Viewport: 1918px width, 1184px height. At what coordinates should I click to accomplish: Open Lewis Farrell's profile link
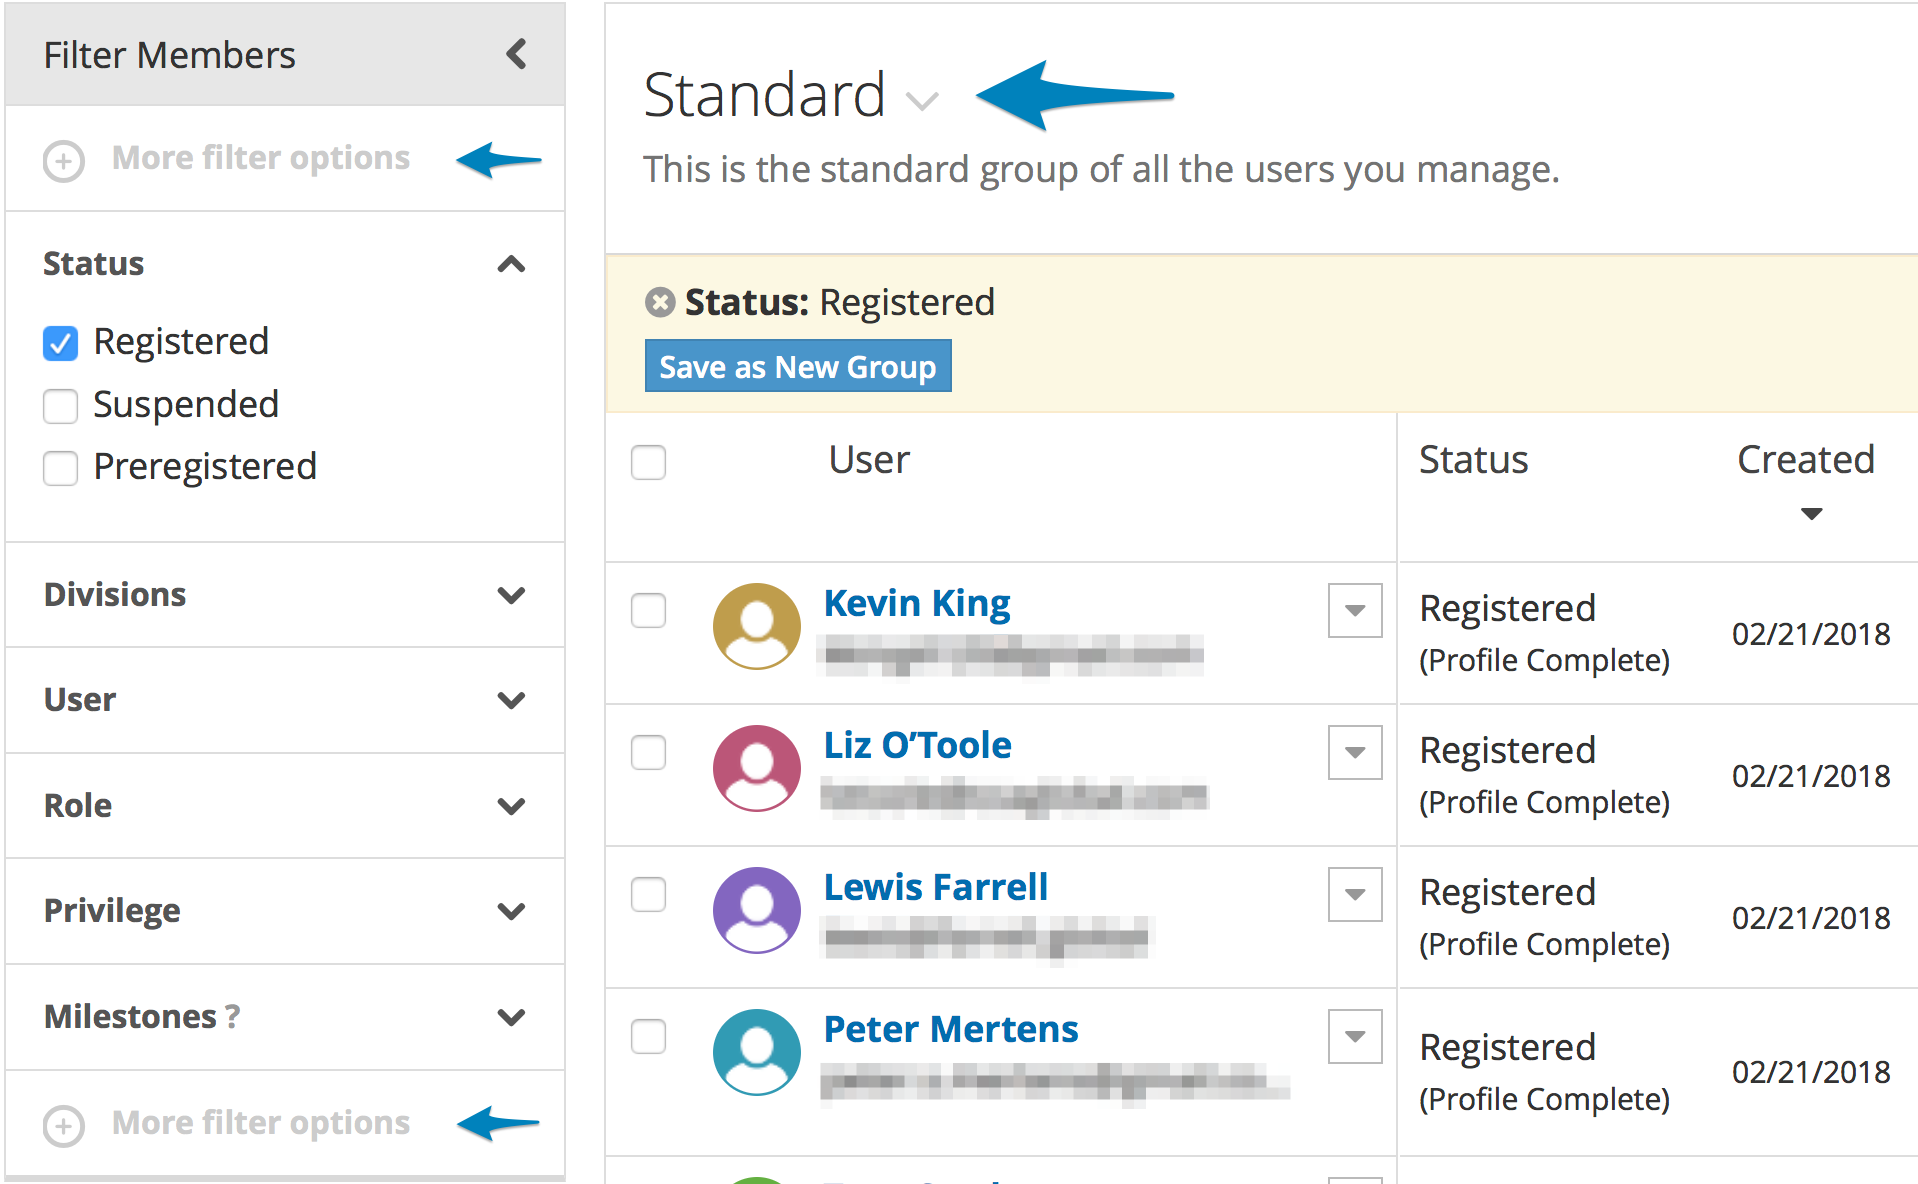coord(935,888)
